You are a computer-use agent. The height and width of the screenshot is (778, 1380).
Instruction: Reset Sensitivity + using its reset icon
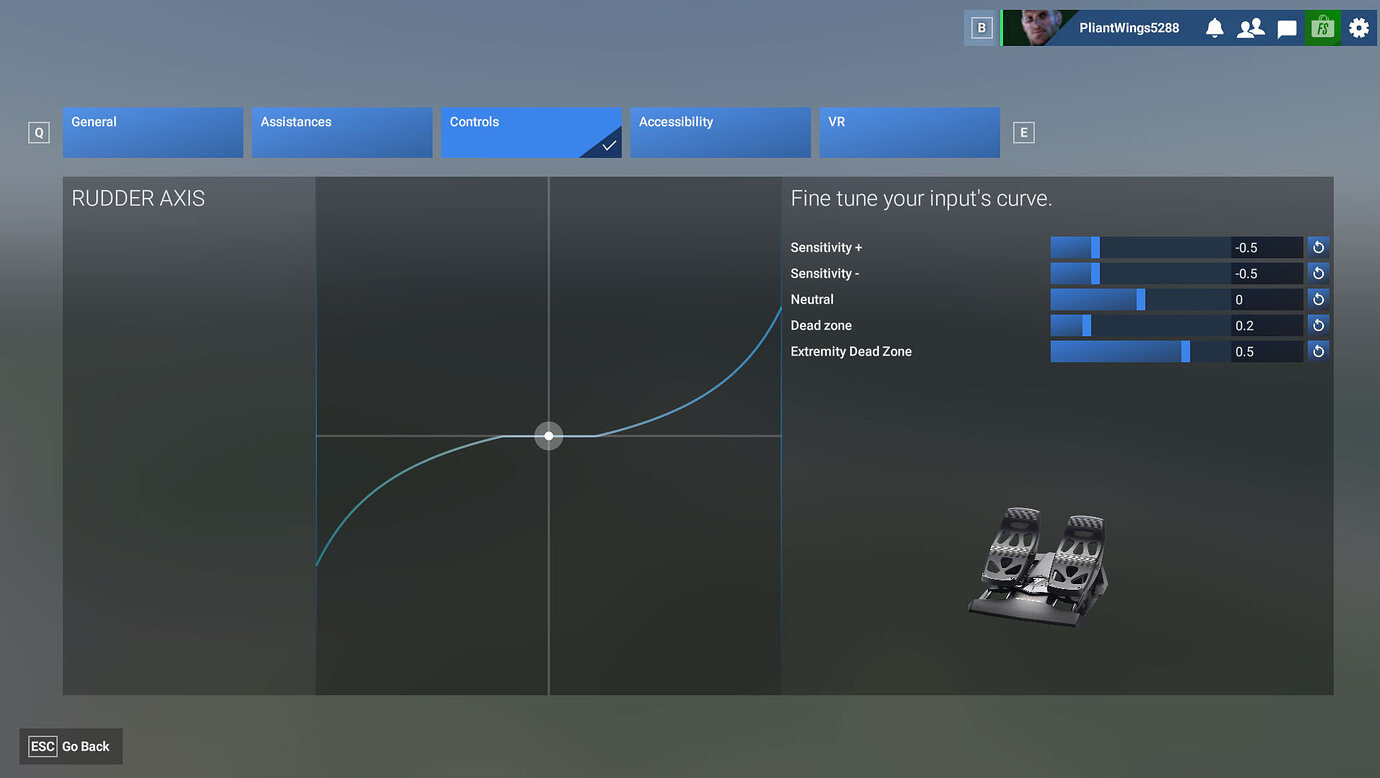pyautogui.click(x=1317, y=247)
